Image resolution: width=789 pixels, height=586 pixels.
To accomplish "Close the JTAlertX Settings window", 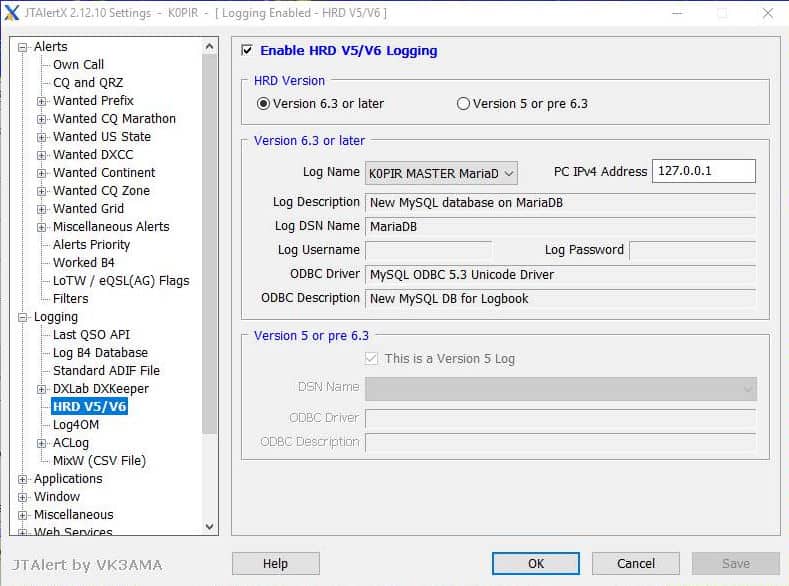I will [768, 13].
